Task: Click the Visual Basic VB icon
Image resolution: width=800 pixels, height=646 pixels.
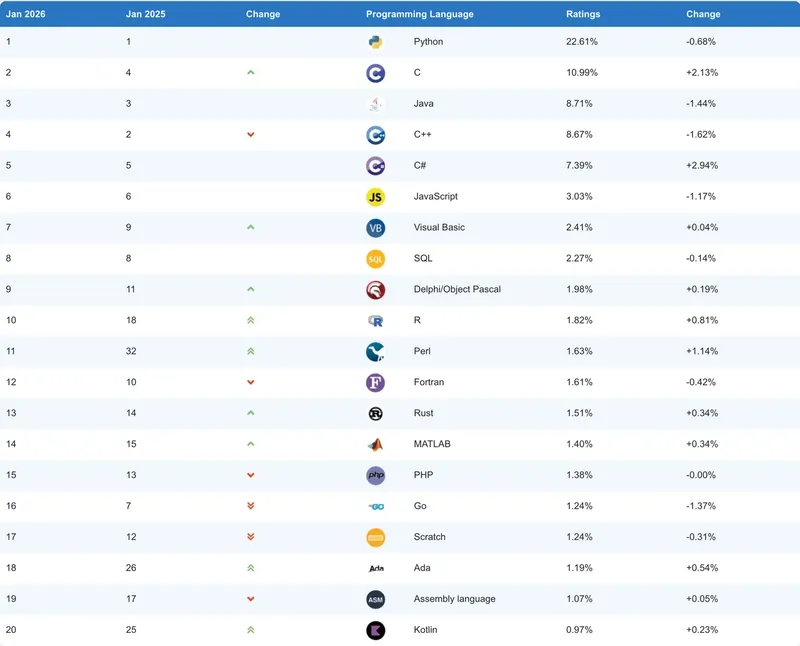Action: coord(375,228)
